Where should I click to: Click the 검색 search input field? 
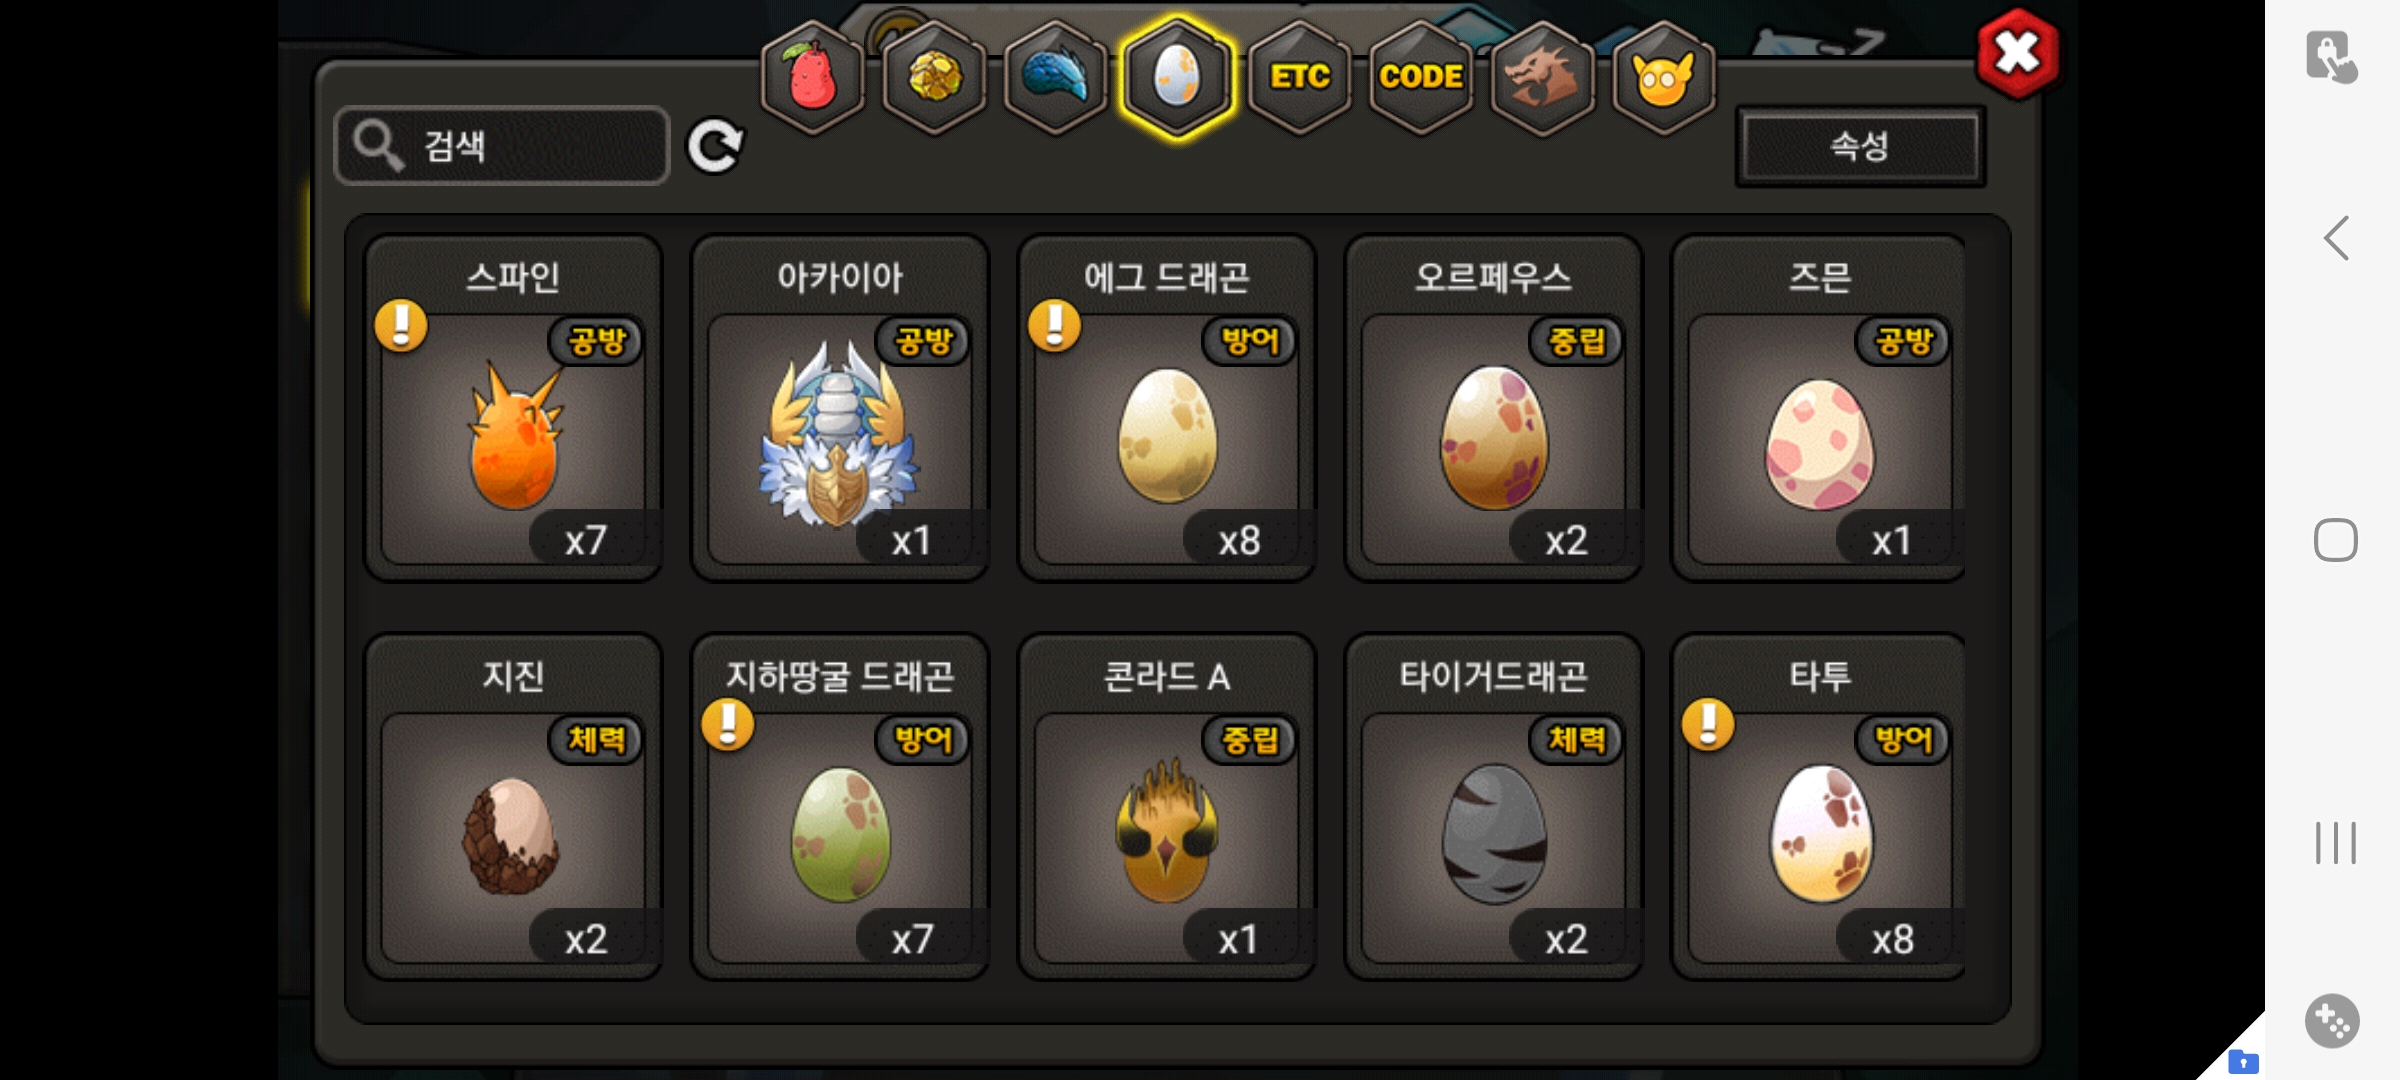[502, 146]
